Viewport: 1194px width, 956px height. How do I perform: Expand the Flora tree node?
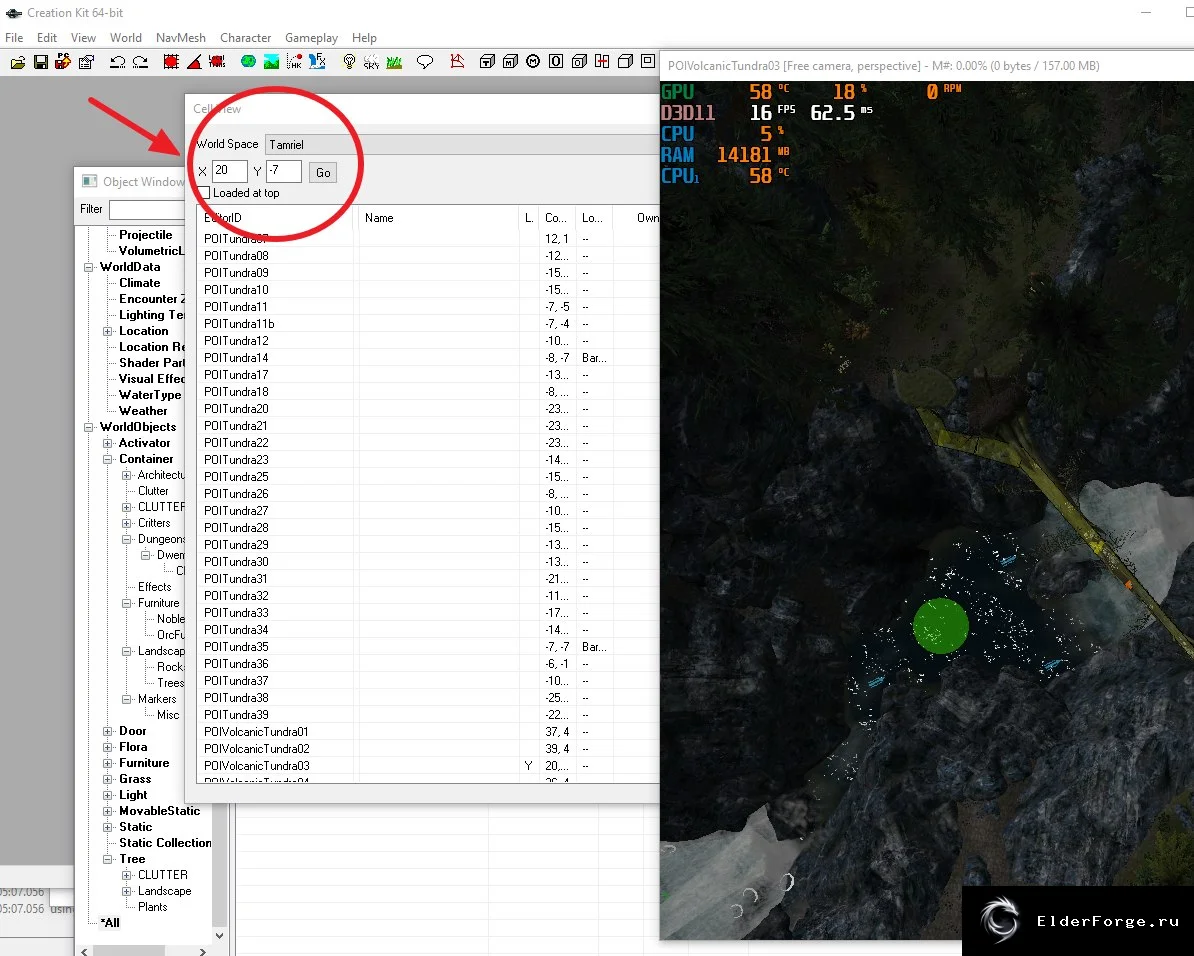click(x=107, y=747)
